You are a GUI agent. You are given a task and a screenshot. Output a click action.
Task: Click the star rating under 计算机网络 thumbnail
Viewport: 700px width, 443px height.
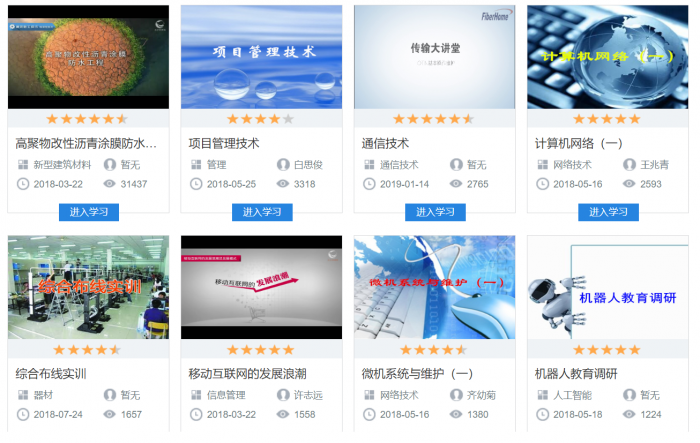[x=607, y=119]
